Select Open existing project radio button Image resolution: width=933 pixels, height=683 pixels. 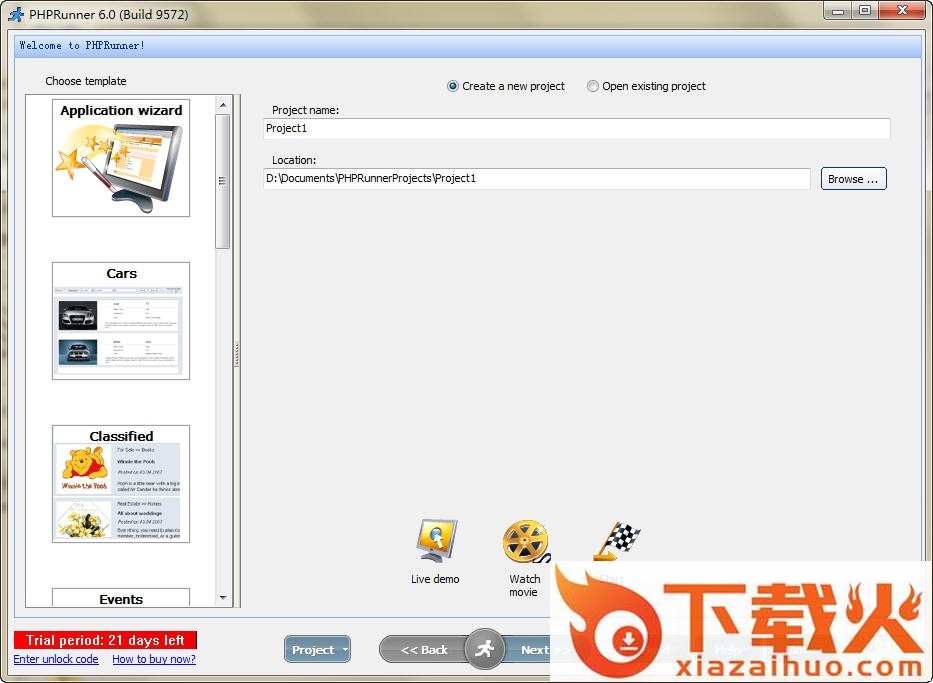coord(593,86)
